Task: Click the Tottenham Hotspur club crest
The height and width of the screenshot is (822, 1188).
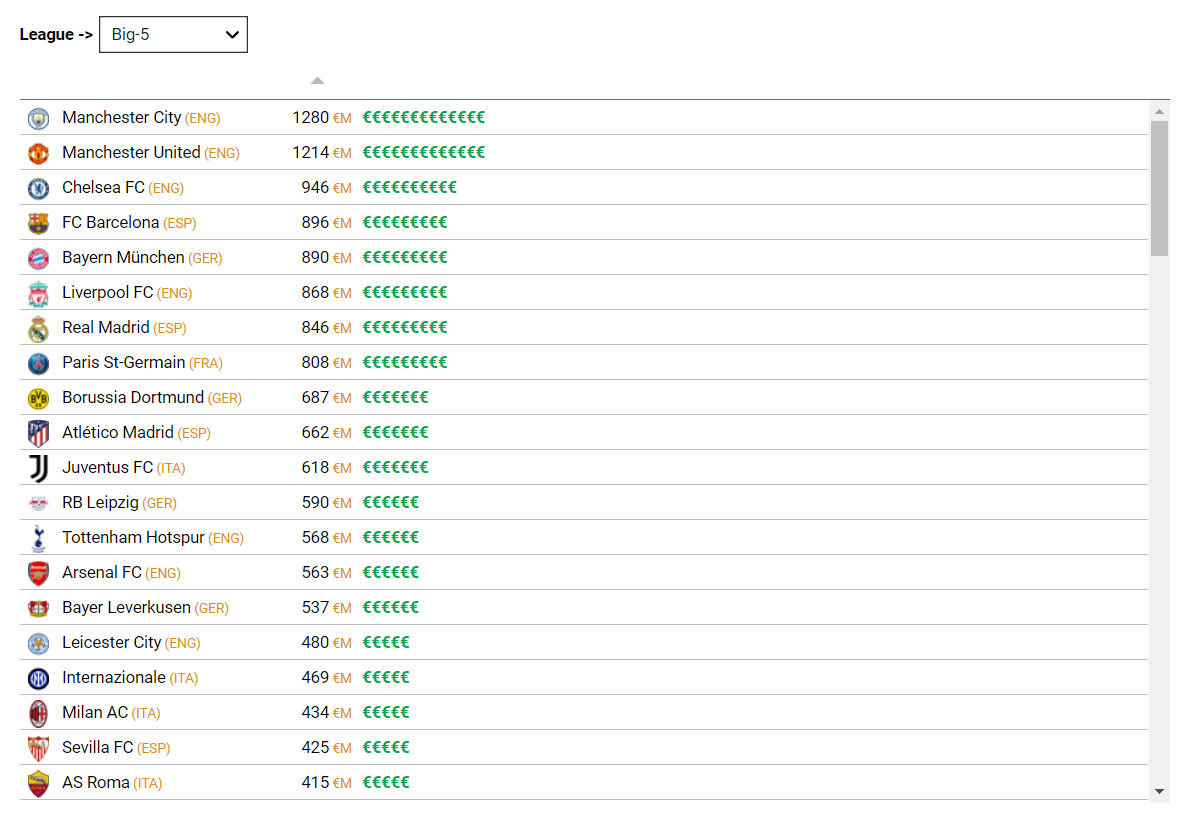Action: [39, 538]
